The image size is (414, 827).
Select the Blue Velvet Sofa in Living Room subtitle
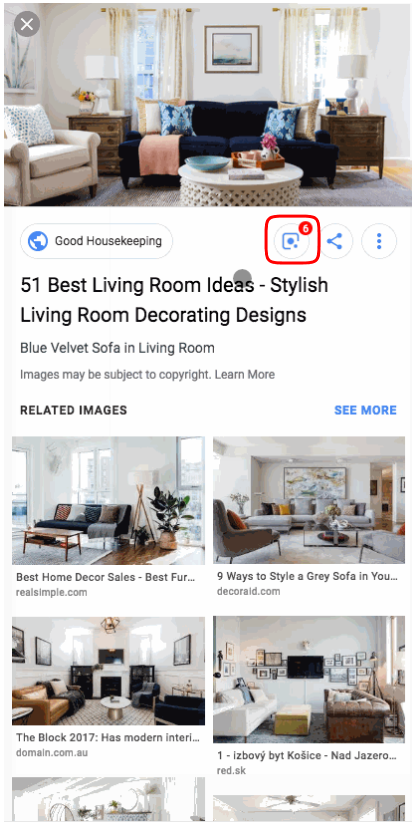[117, 348]
